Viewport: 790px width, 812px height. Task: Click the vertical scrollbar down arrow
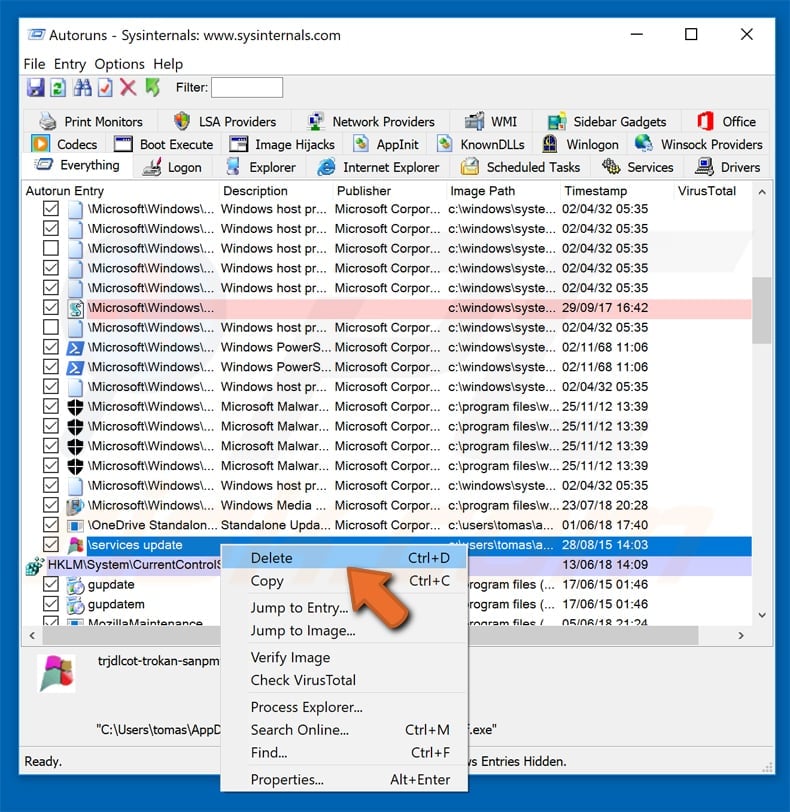[x=762, y=615]
